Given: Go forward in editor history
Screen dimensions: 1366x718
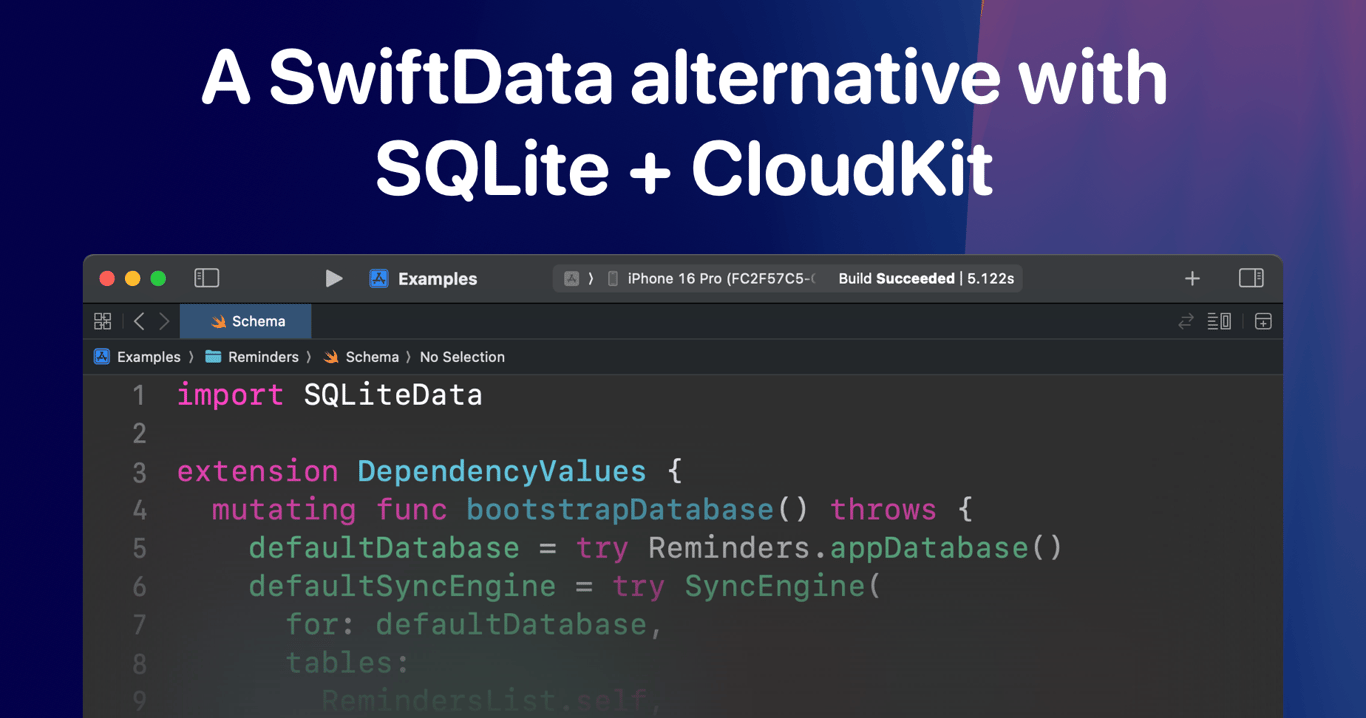Looking at the screenshot, I should [165, 321].
